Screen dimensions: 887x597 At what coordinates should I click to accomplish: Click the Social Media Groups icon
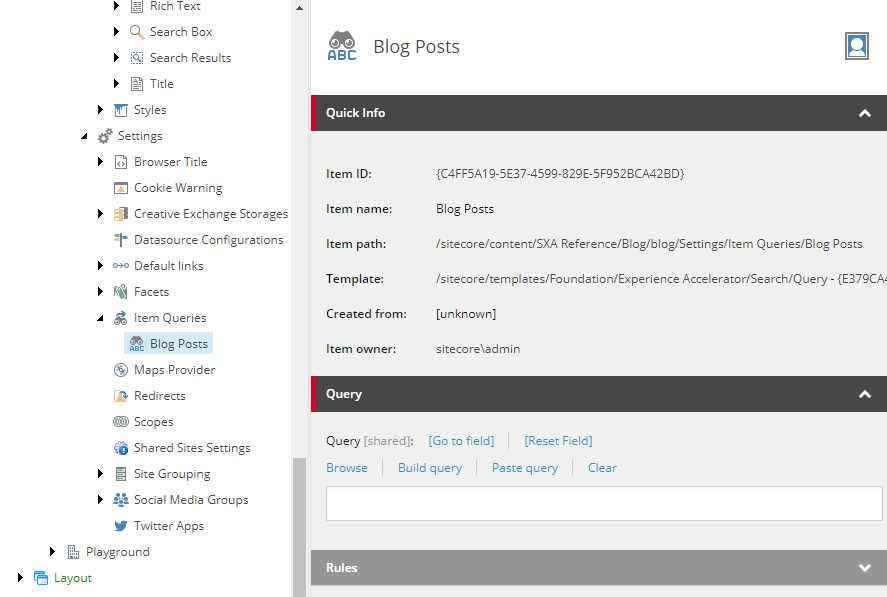[121, 500]
